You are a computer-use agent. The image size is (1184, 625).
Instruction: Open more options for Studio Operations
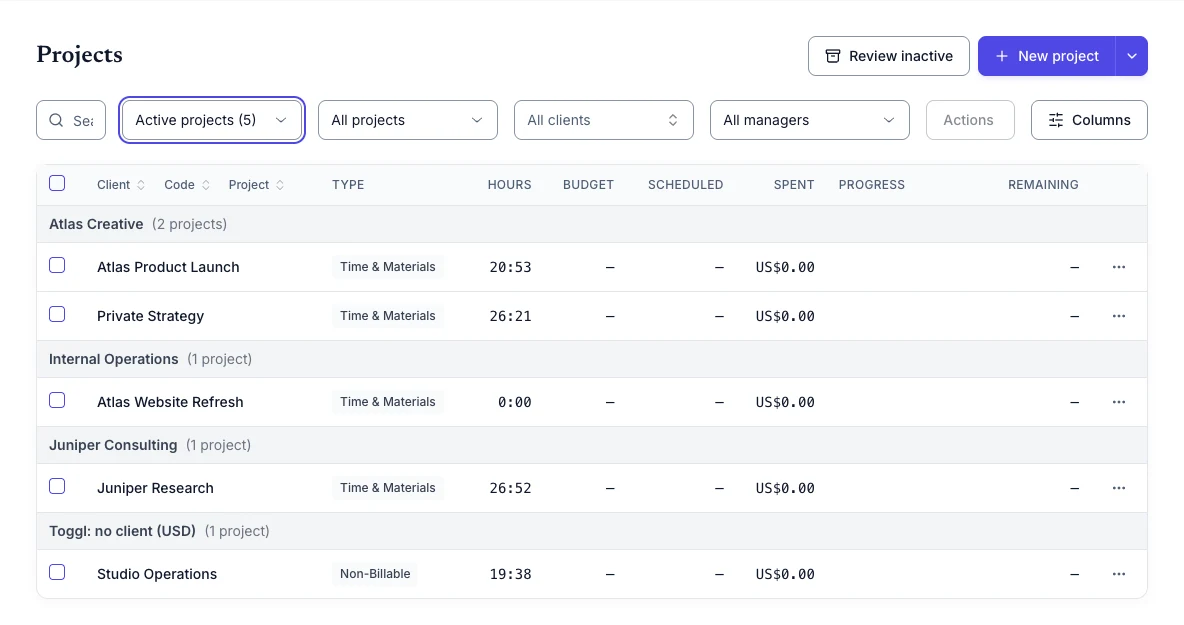[x=1118, y=574]
